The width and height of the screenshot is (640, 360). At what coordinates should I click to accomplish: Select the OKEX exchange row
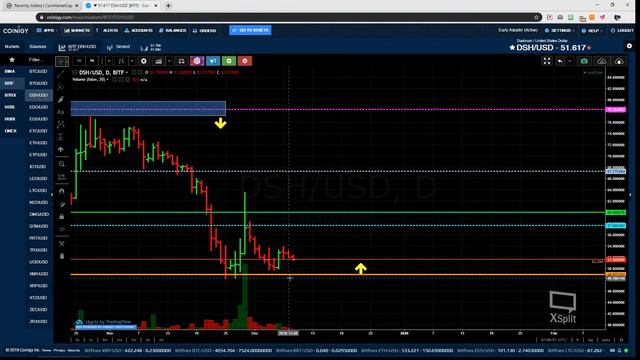click(11, 131)
